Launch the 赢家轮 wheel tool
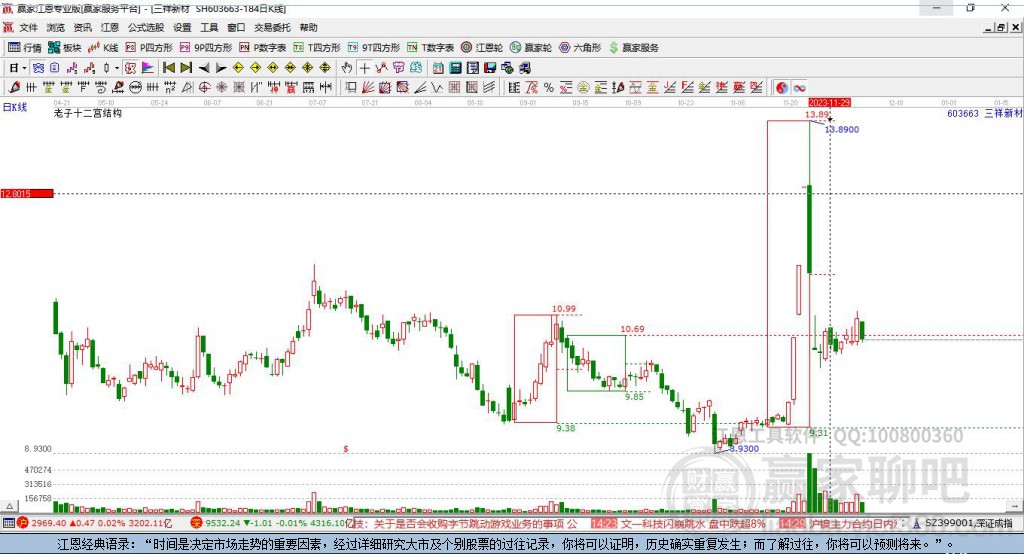 (x=531, y=48)
